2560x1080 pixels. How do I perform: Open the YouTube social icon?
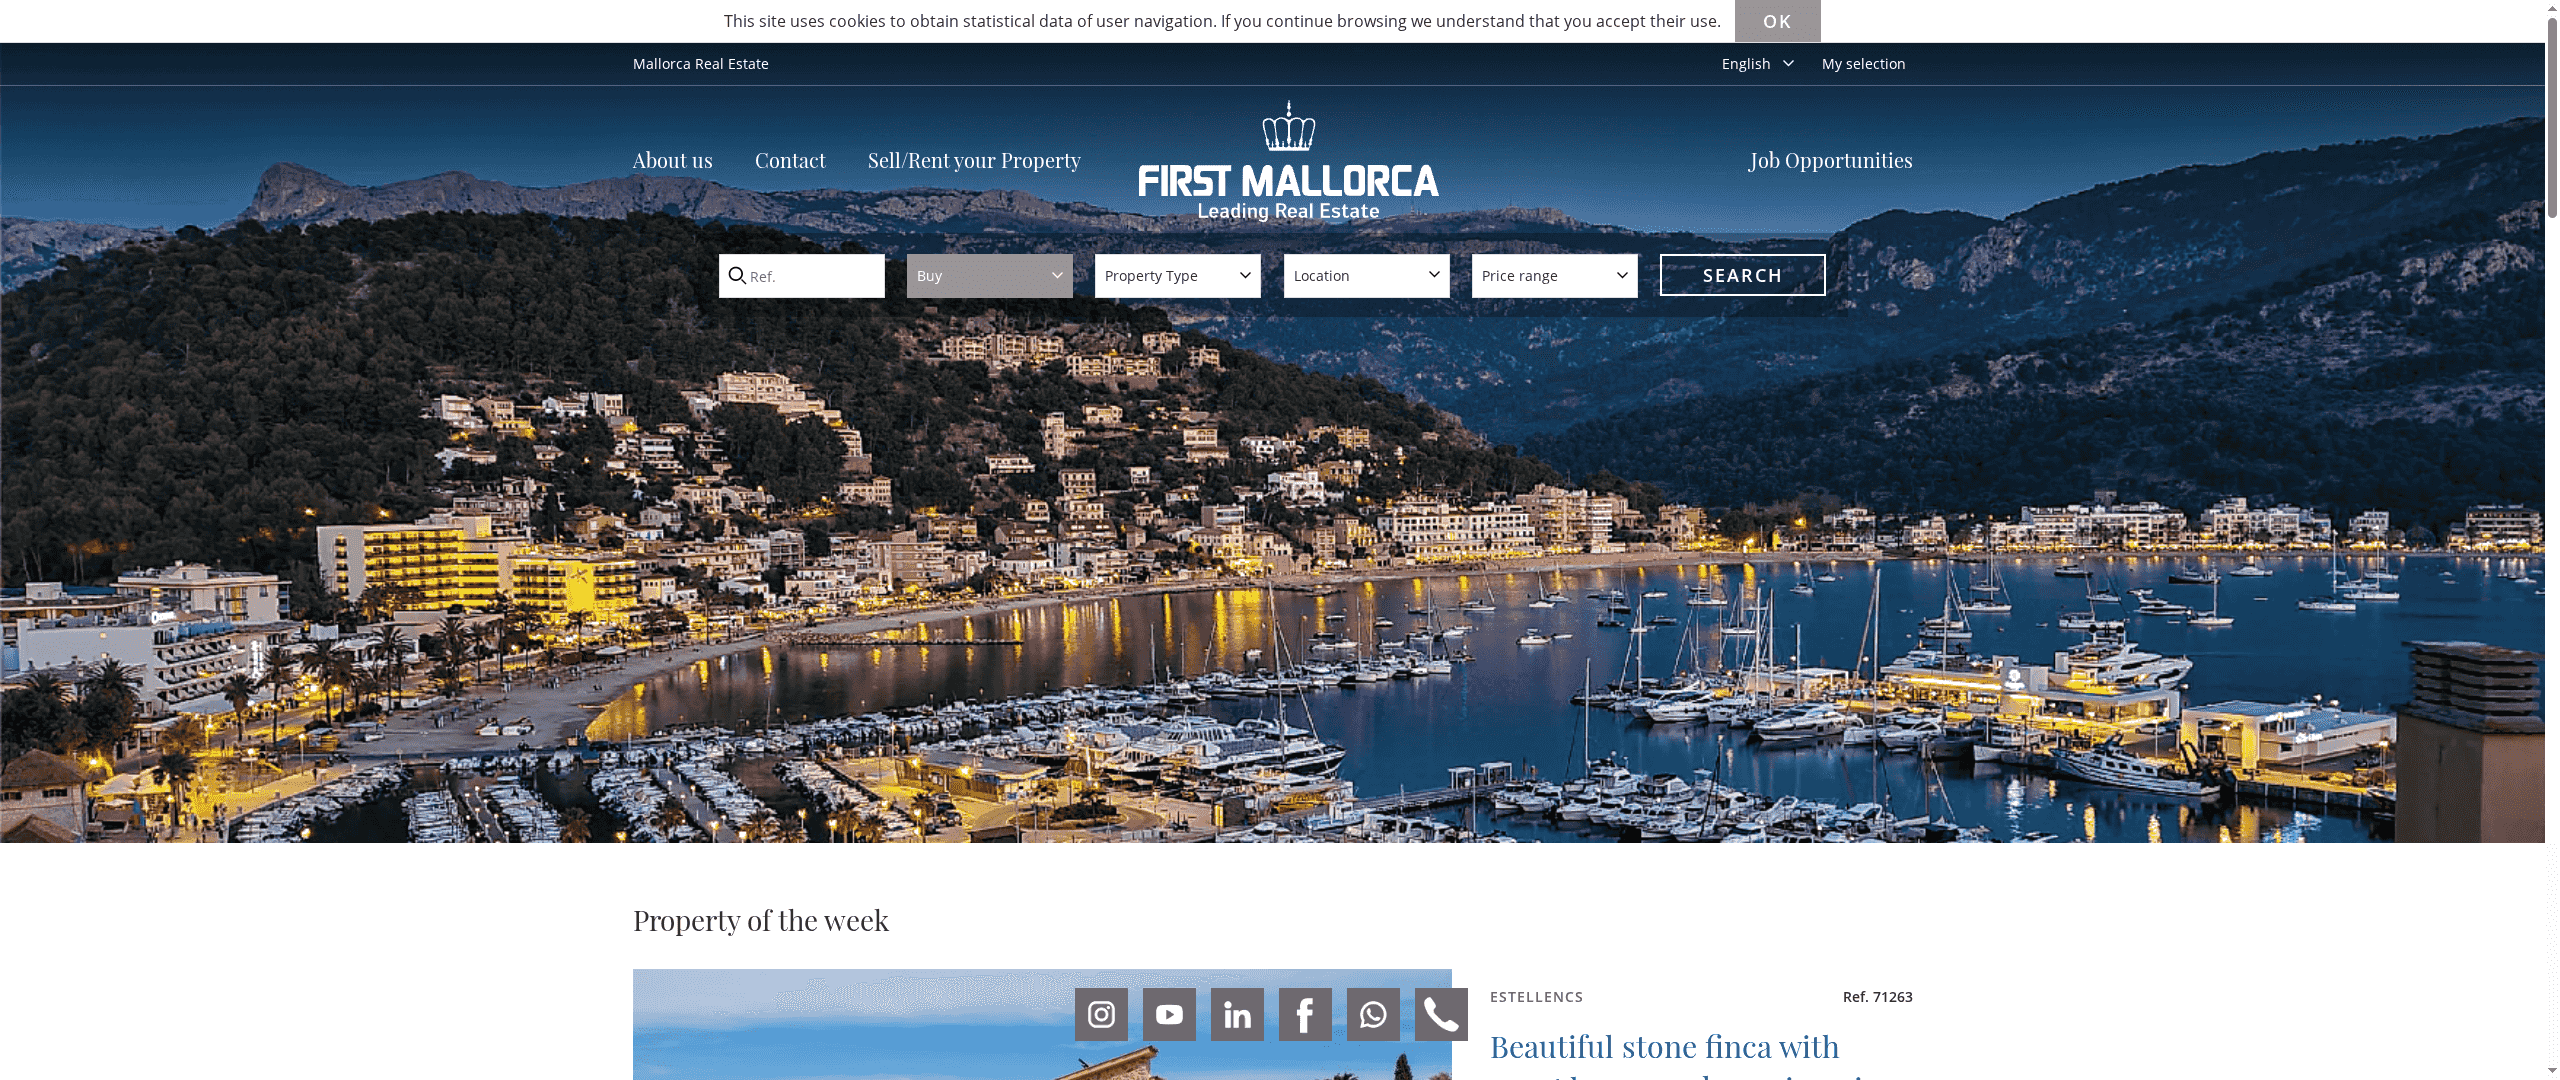[x=1169, y=1014]
